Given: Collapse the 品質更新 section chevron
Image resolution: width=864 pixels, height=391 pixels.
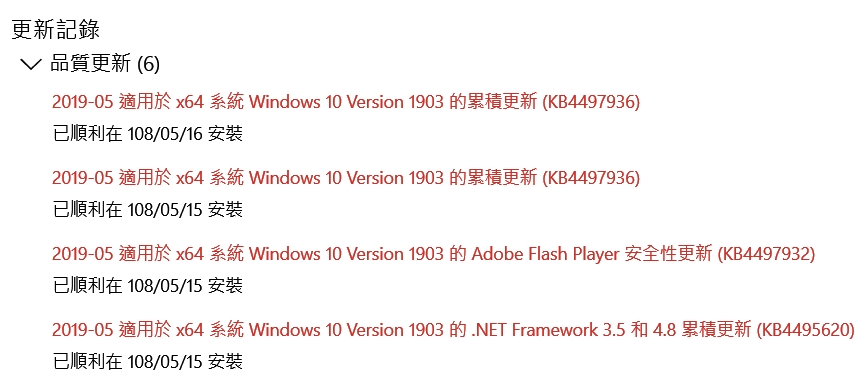Looking at the screenshot, I should pyautogui.click(x=30, y=65).
